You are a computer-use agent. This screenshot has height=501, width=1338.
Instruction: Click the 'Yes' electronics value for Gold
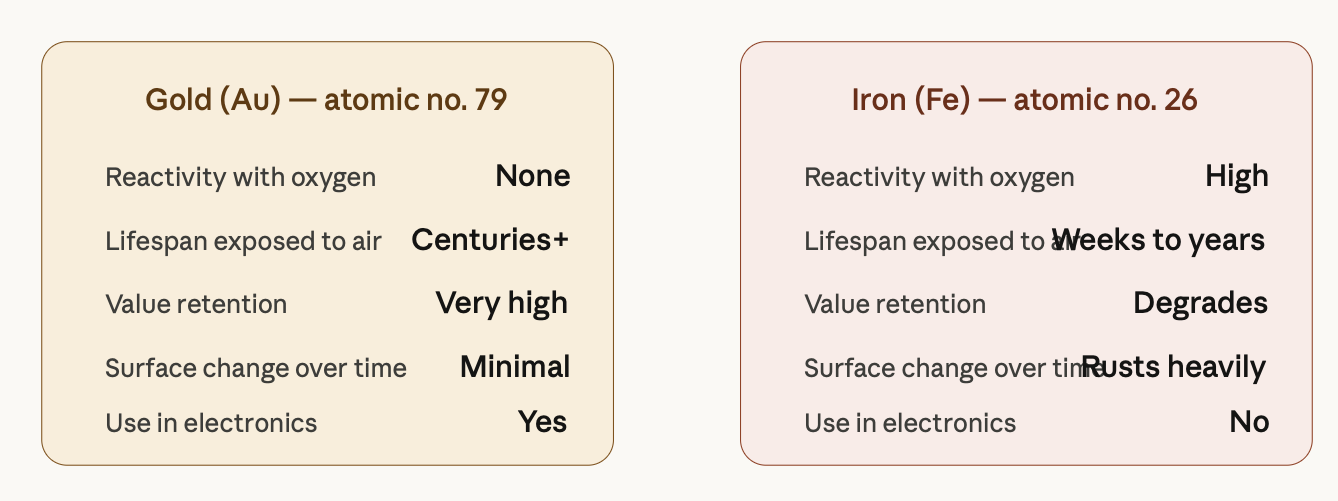[x=543, y=422]
